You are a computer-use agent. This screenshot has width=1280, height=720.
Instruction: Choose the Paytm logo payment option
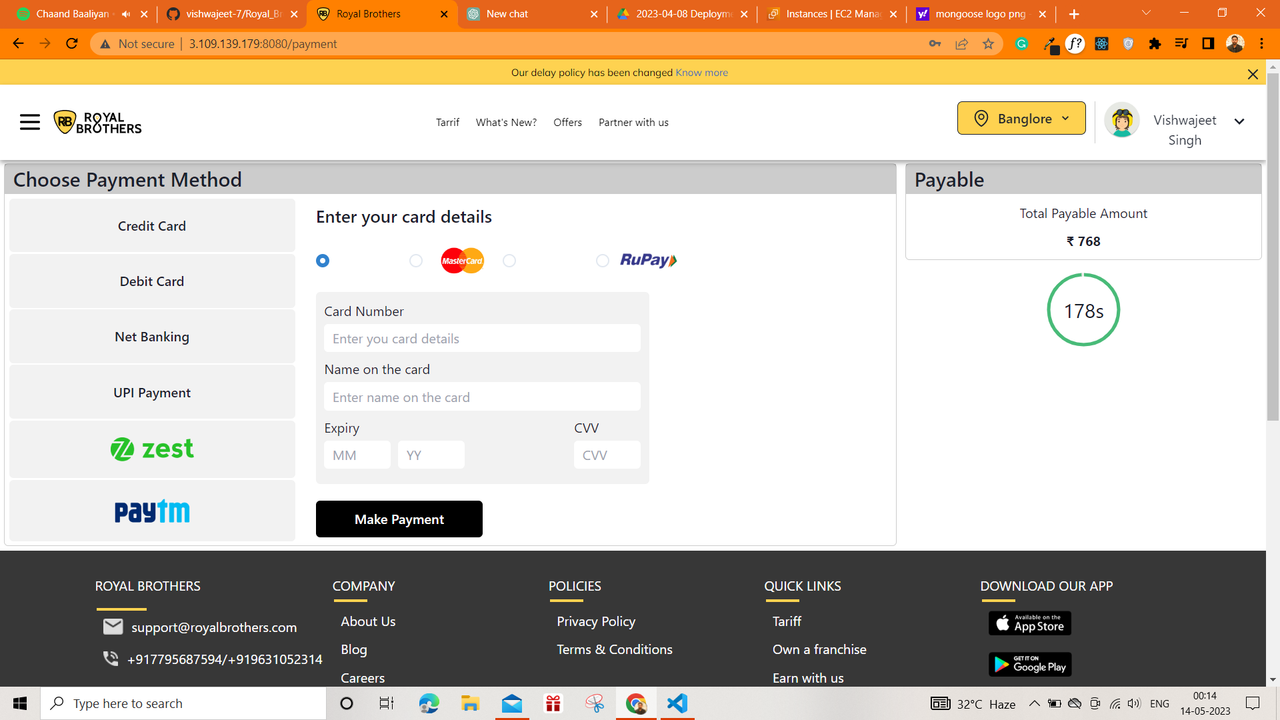pos(152,511)
